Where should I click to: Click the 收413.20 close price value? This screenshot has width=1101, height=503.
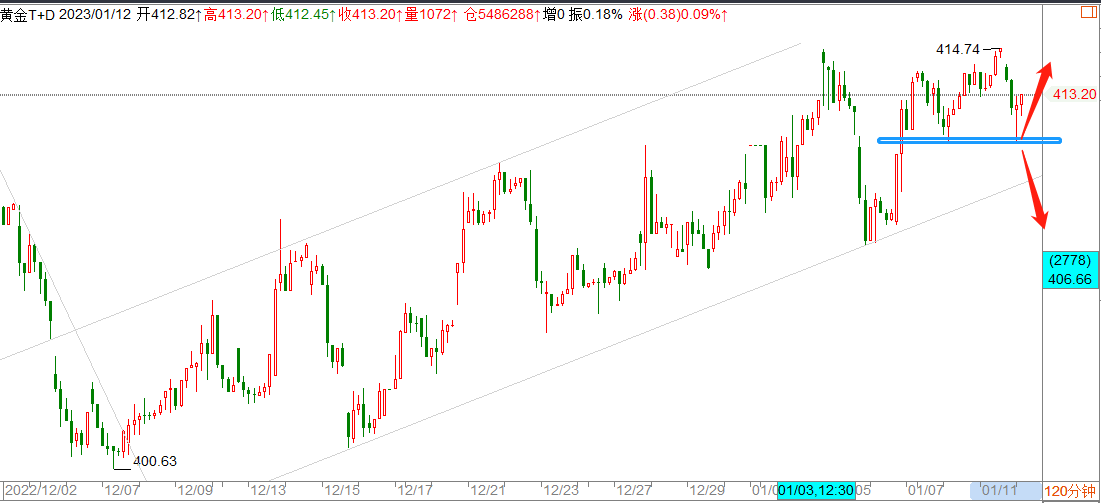[370, 15]
